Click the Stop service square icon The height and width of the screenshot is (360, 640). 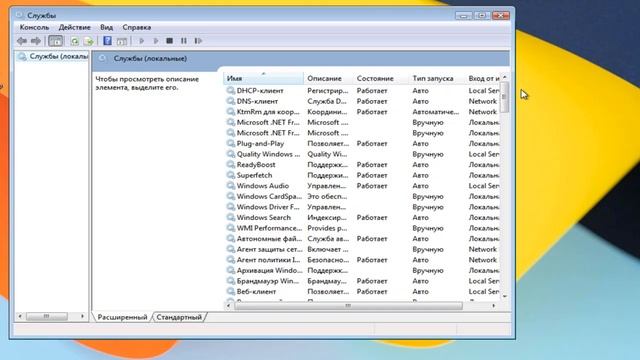(x=169, y=41)
